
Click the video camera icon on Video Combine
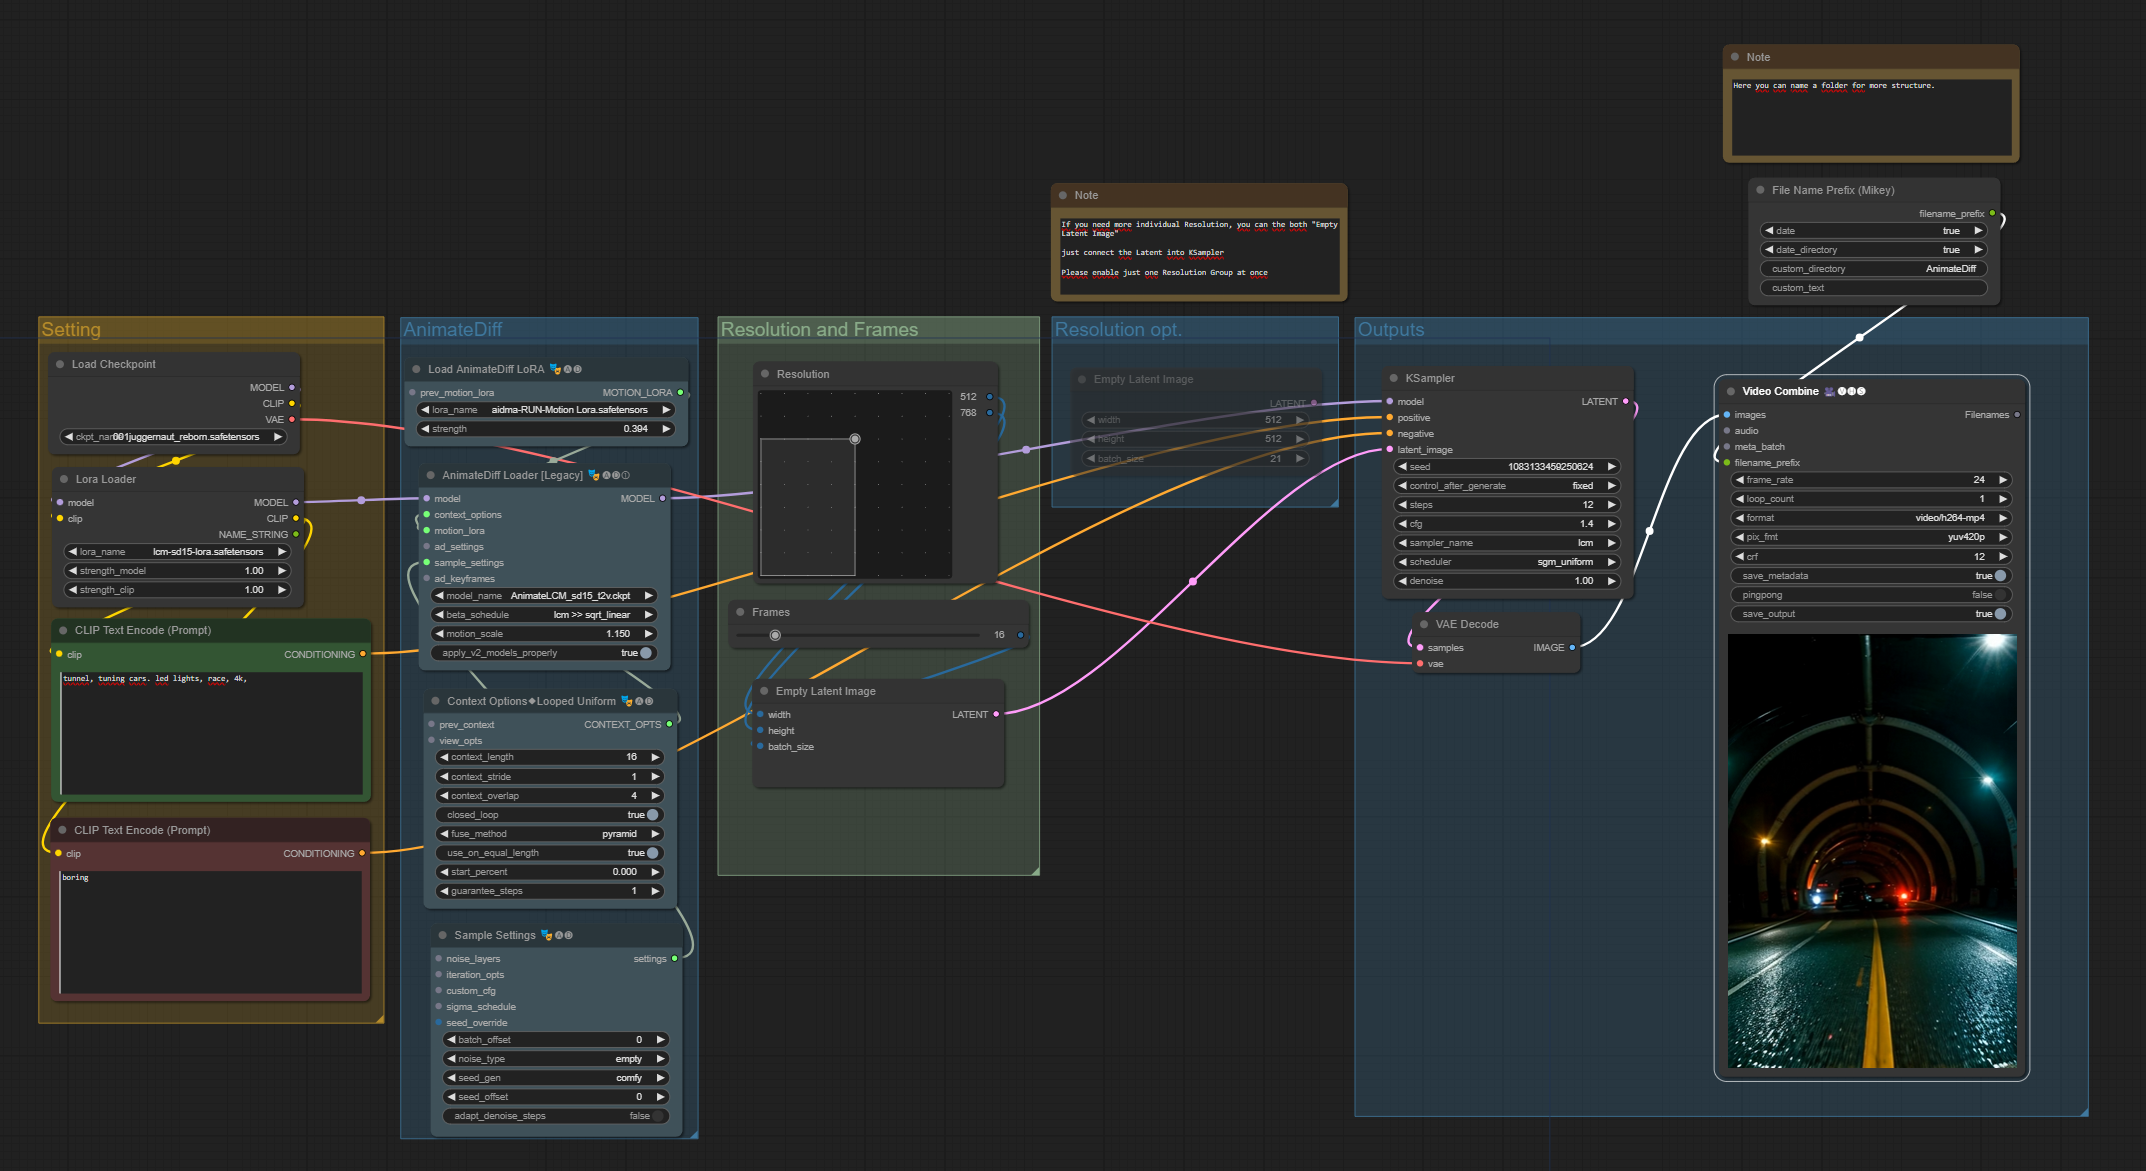[x=1829, y=391]
